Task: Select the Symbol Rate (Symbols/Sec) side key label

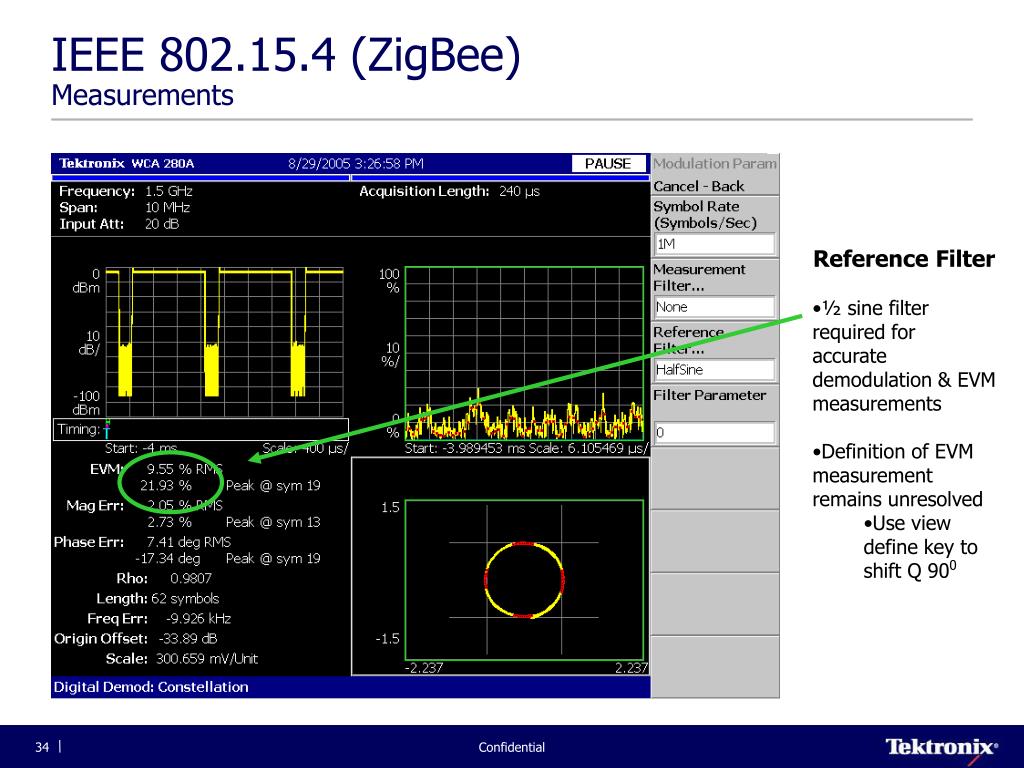Action: coord(705,215)
